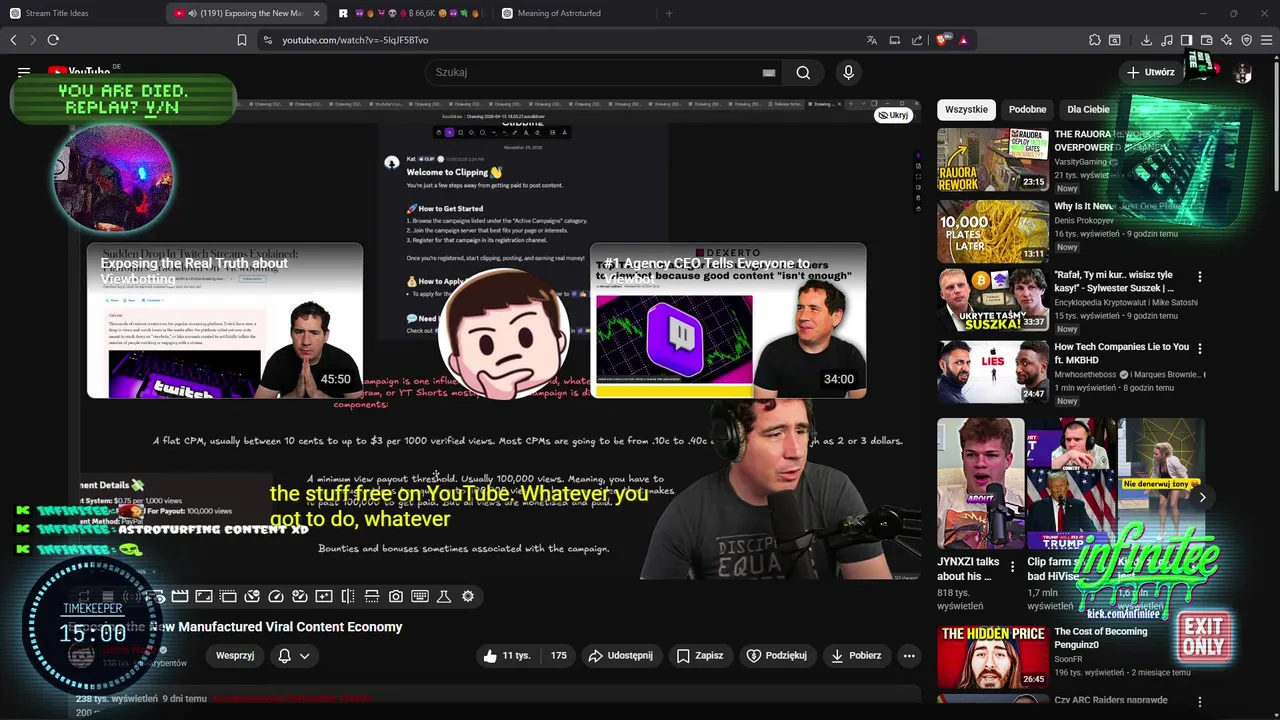Click the speedometer playback speed icon
The height and width of the screenshot is (720, 1280).
(276, 596)
